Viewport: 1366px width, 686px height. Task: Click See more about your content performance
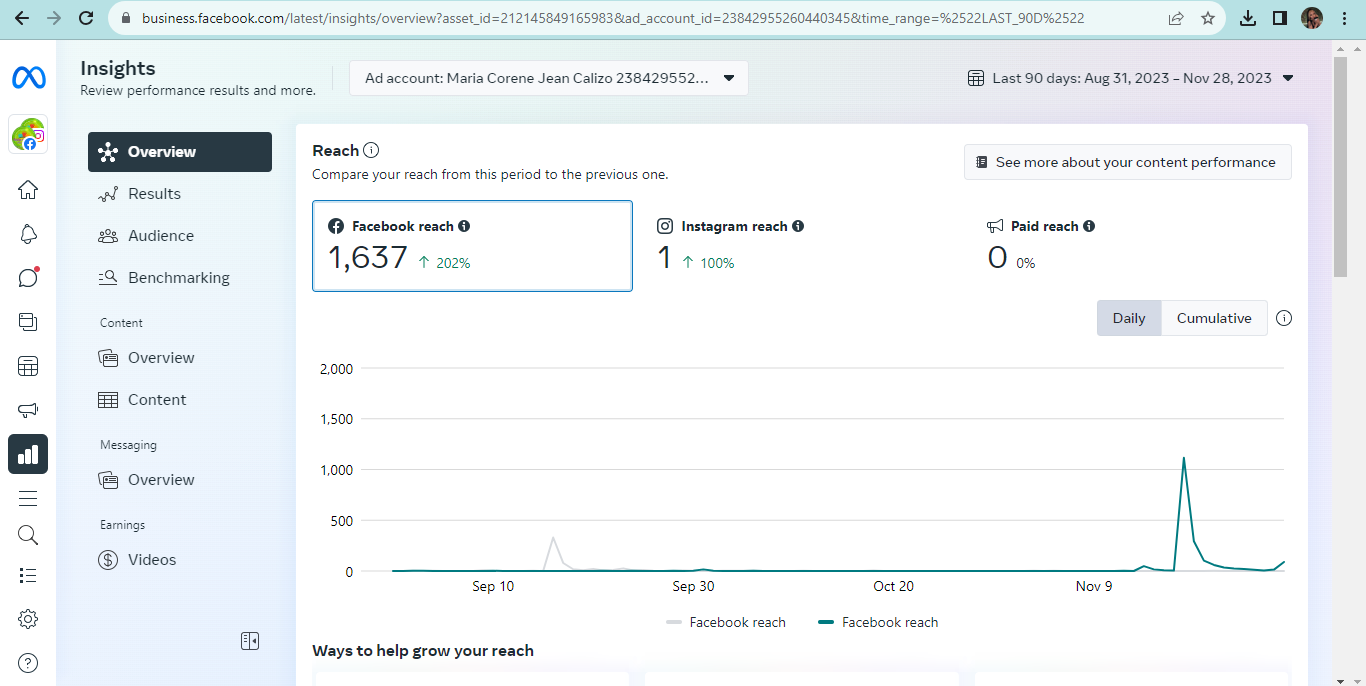[x=1128, y=162]
